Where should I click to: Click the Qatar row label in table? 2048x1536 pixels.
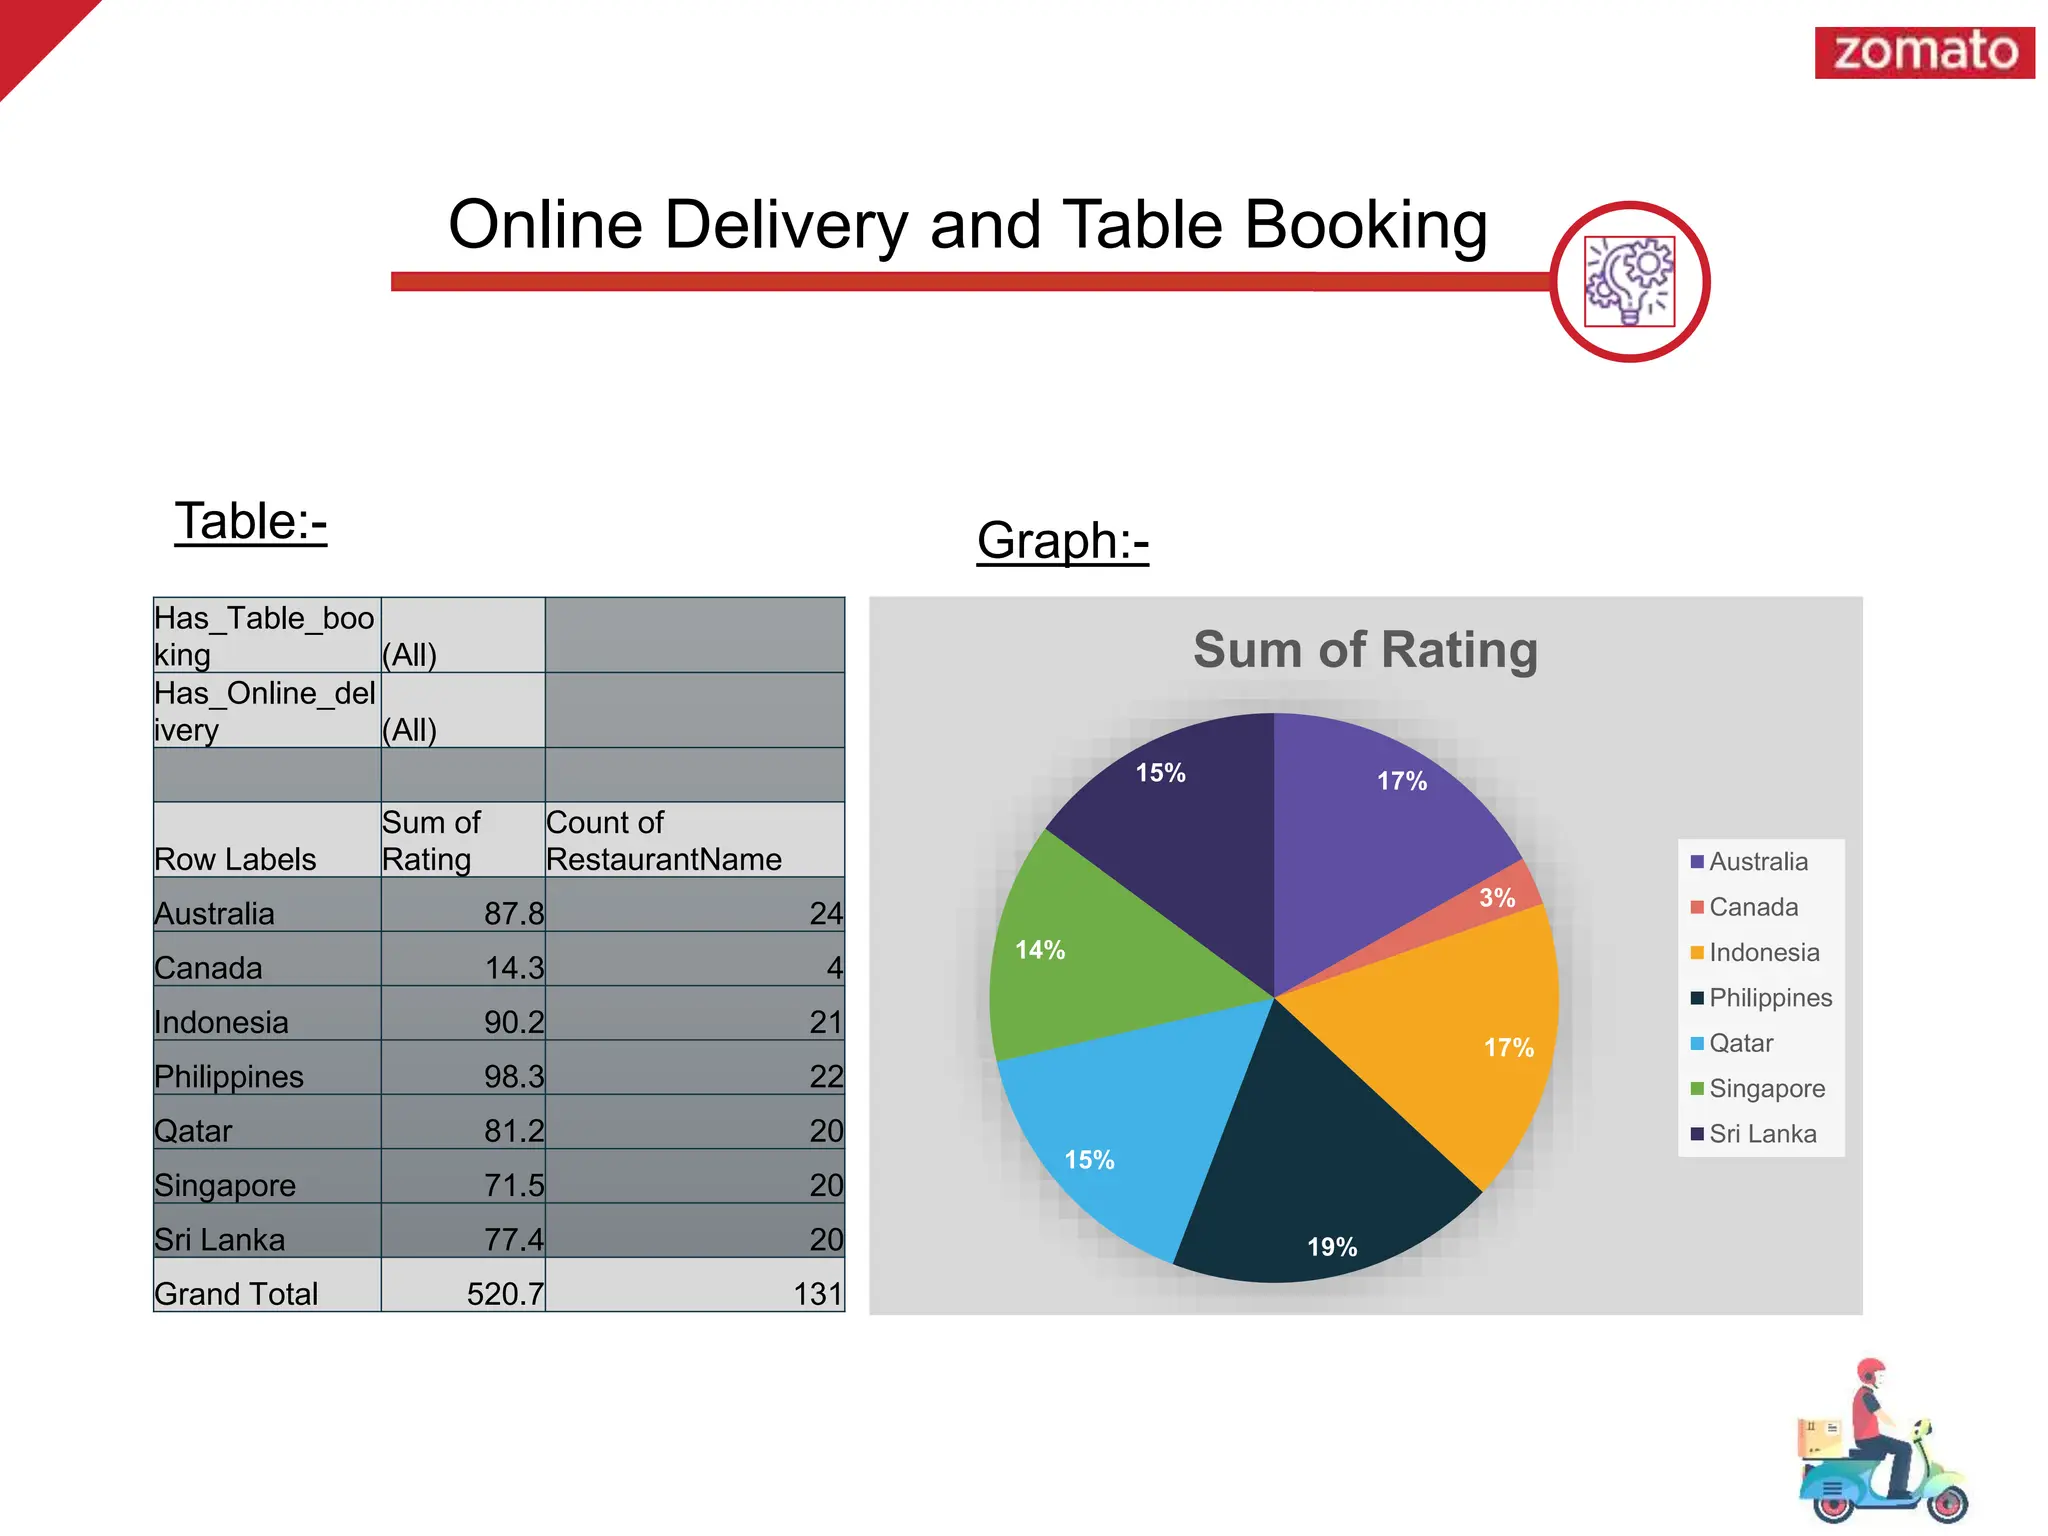(267, 1122)
